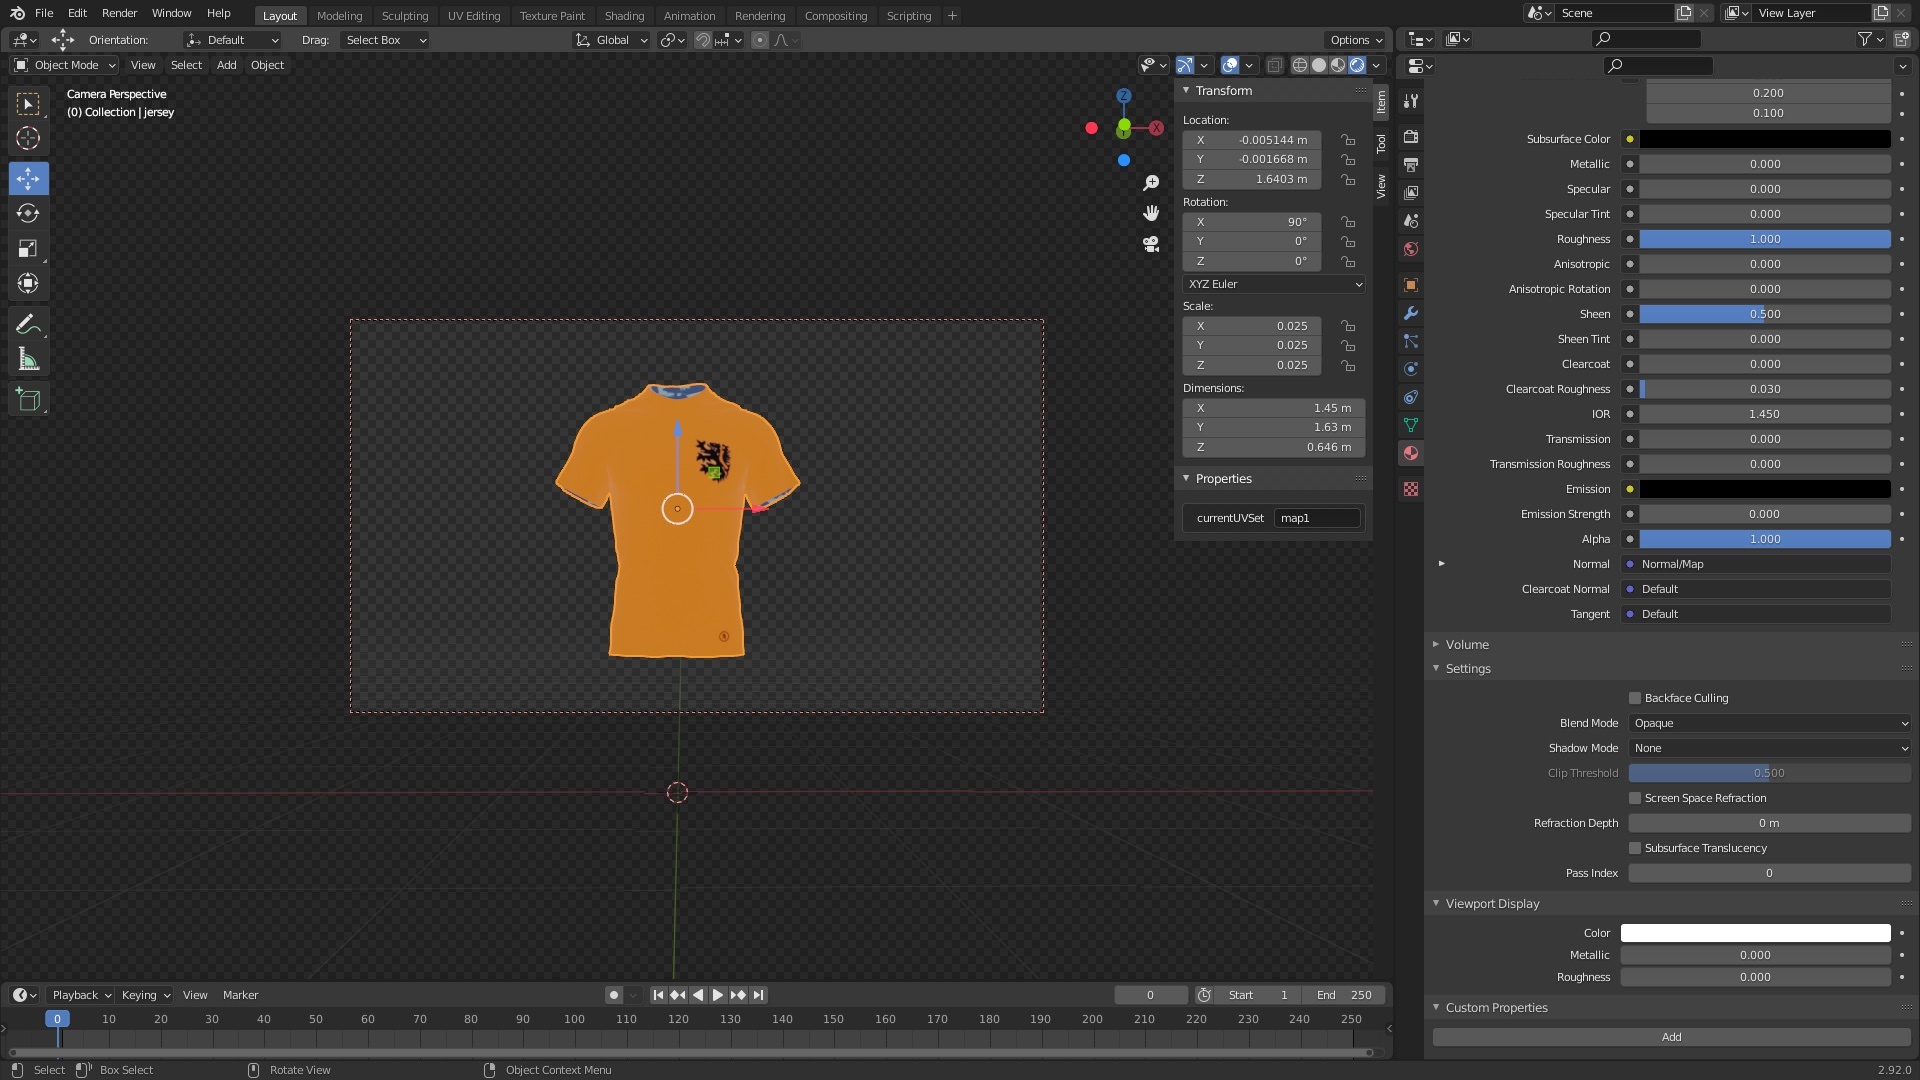Viewport: 1920px width, 1080px height.
Task: Select the combined Transform tool
Action: [x=28, y=283]
